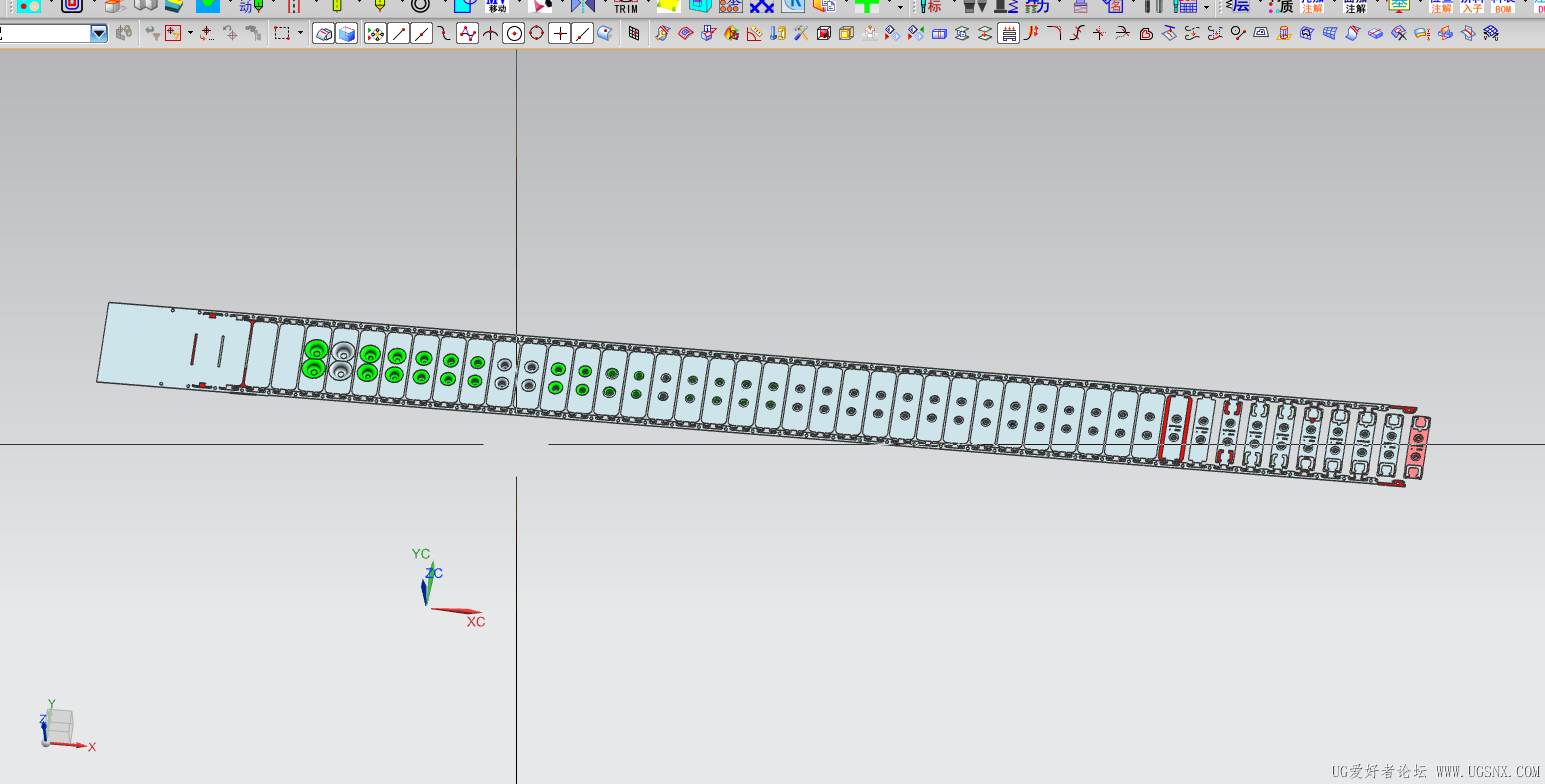Expand the arrow beside the red-square selection icon
The height and width of the screenshot is (784, 1545).
tap(190, 34)
